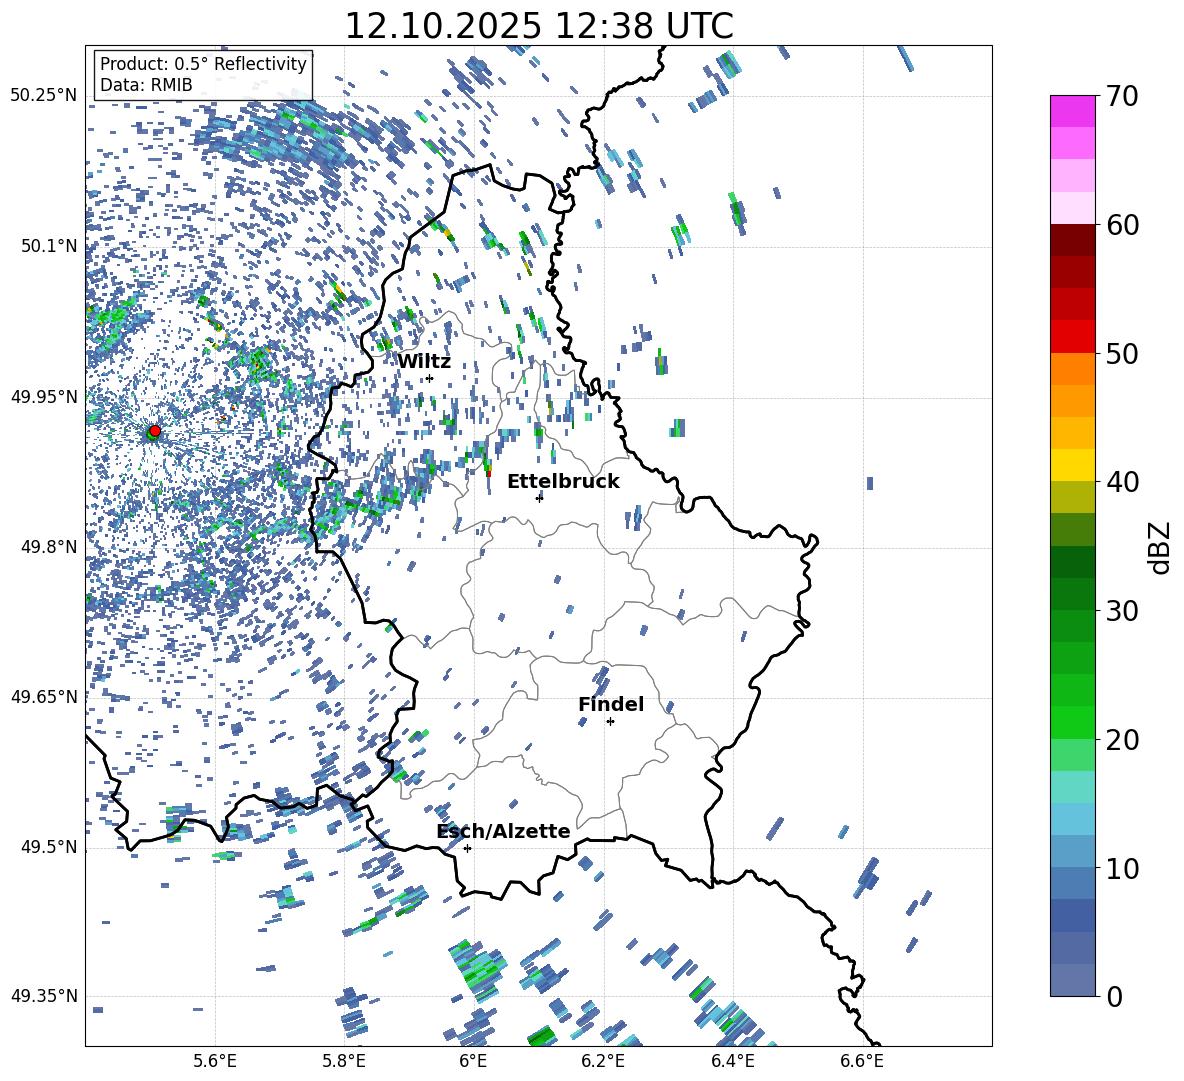The height and width of the screenshot is (1081, 1184).
Task: Click longitude label 6.4°E
Action: (732, 1061)
